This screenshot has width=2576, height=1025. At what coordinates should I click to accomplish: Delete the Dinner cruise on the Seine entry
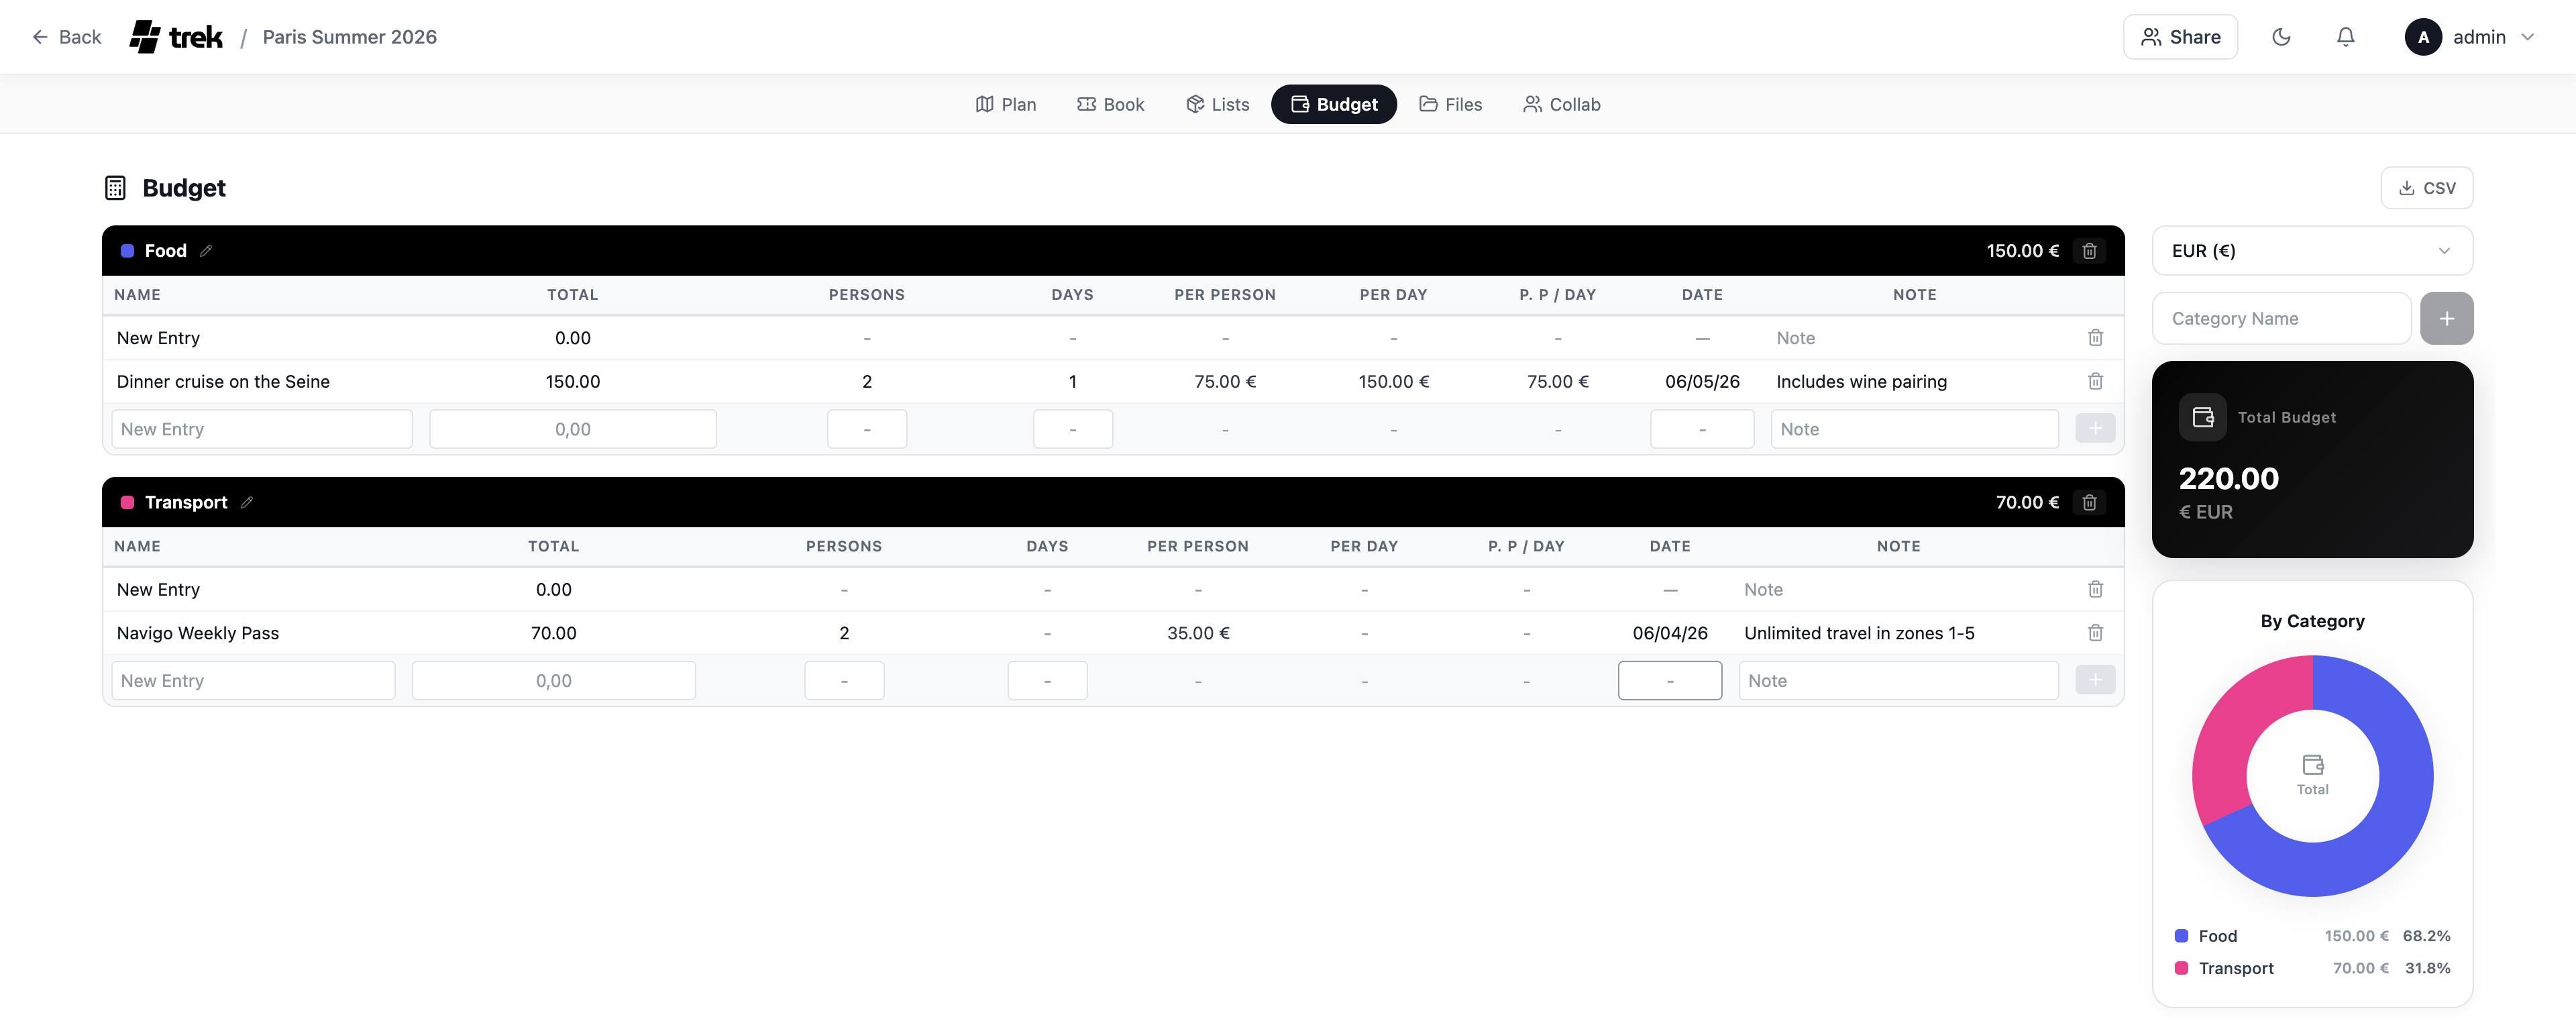point(2095,381)
